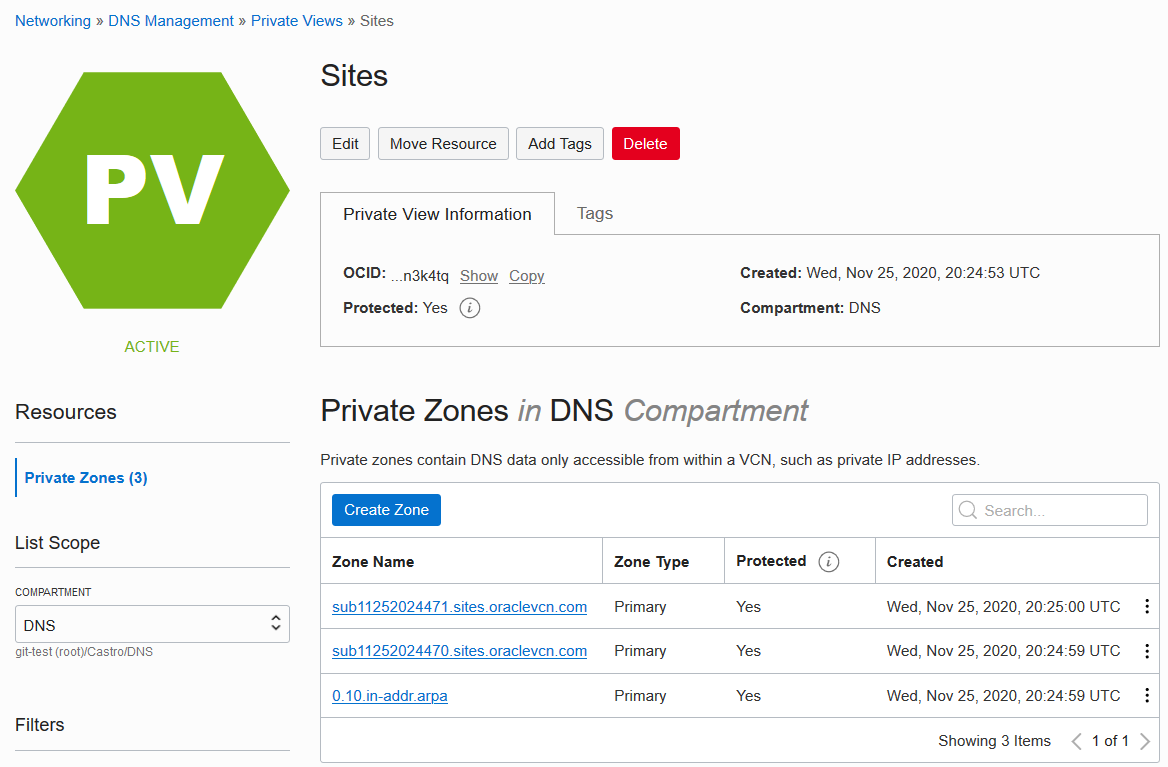This screenshot has height=767, width=1168.
Task: Click the red Delete button
Action: pyautogui.click(x=645, y=144)
